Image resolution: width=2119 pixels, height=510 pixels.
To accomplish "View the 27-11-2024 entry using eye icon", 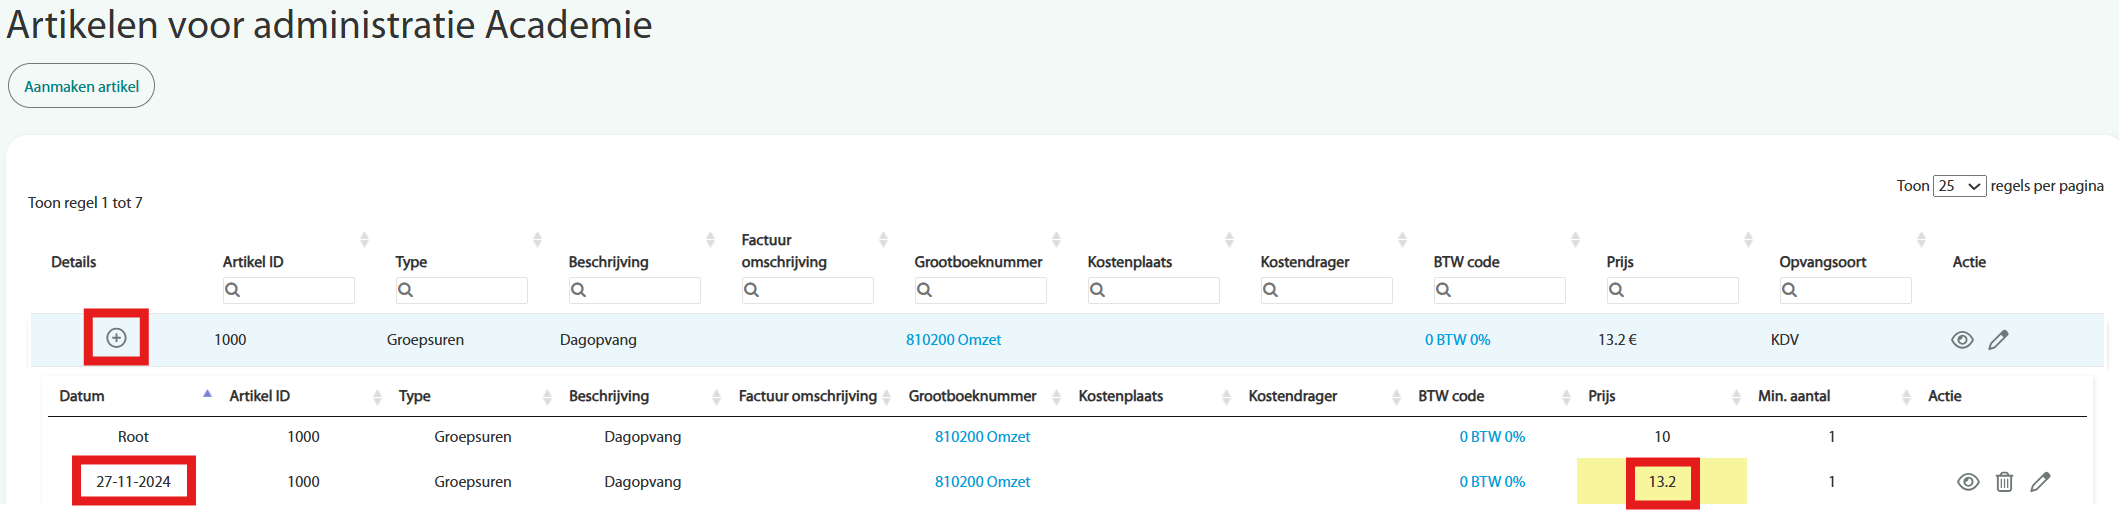I will [x=1967, y=482].
